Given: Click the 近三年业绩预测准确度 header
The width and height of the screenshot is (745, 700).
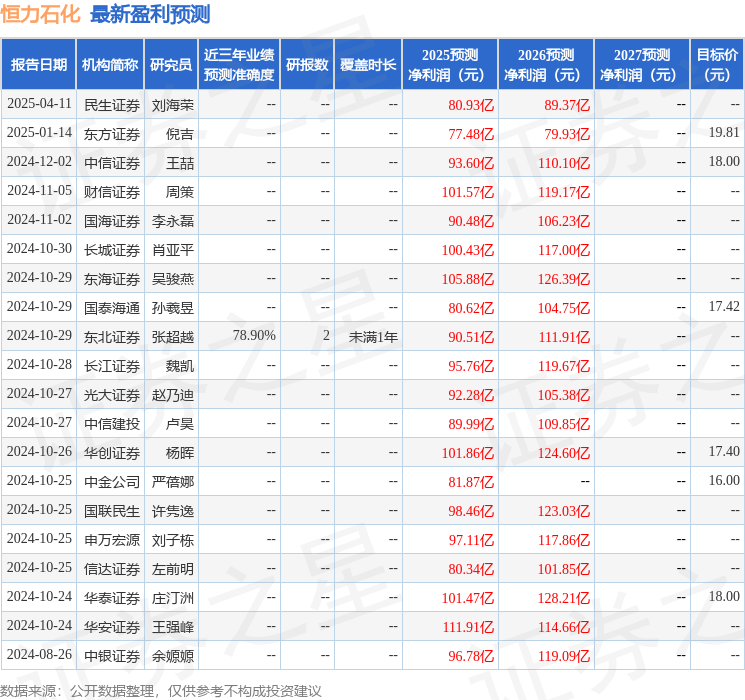Looking at the screenshot, I should pos(239,64).
